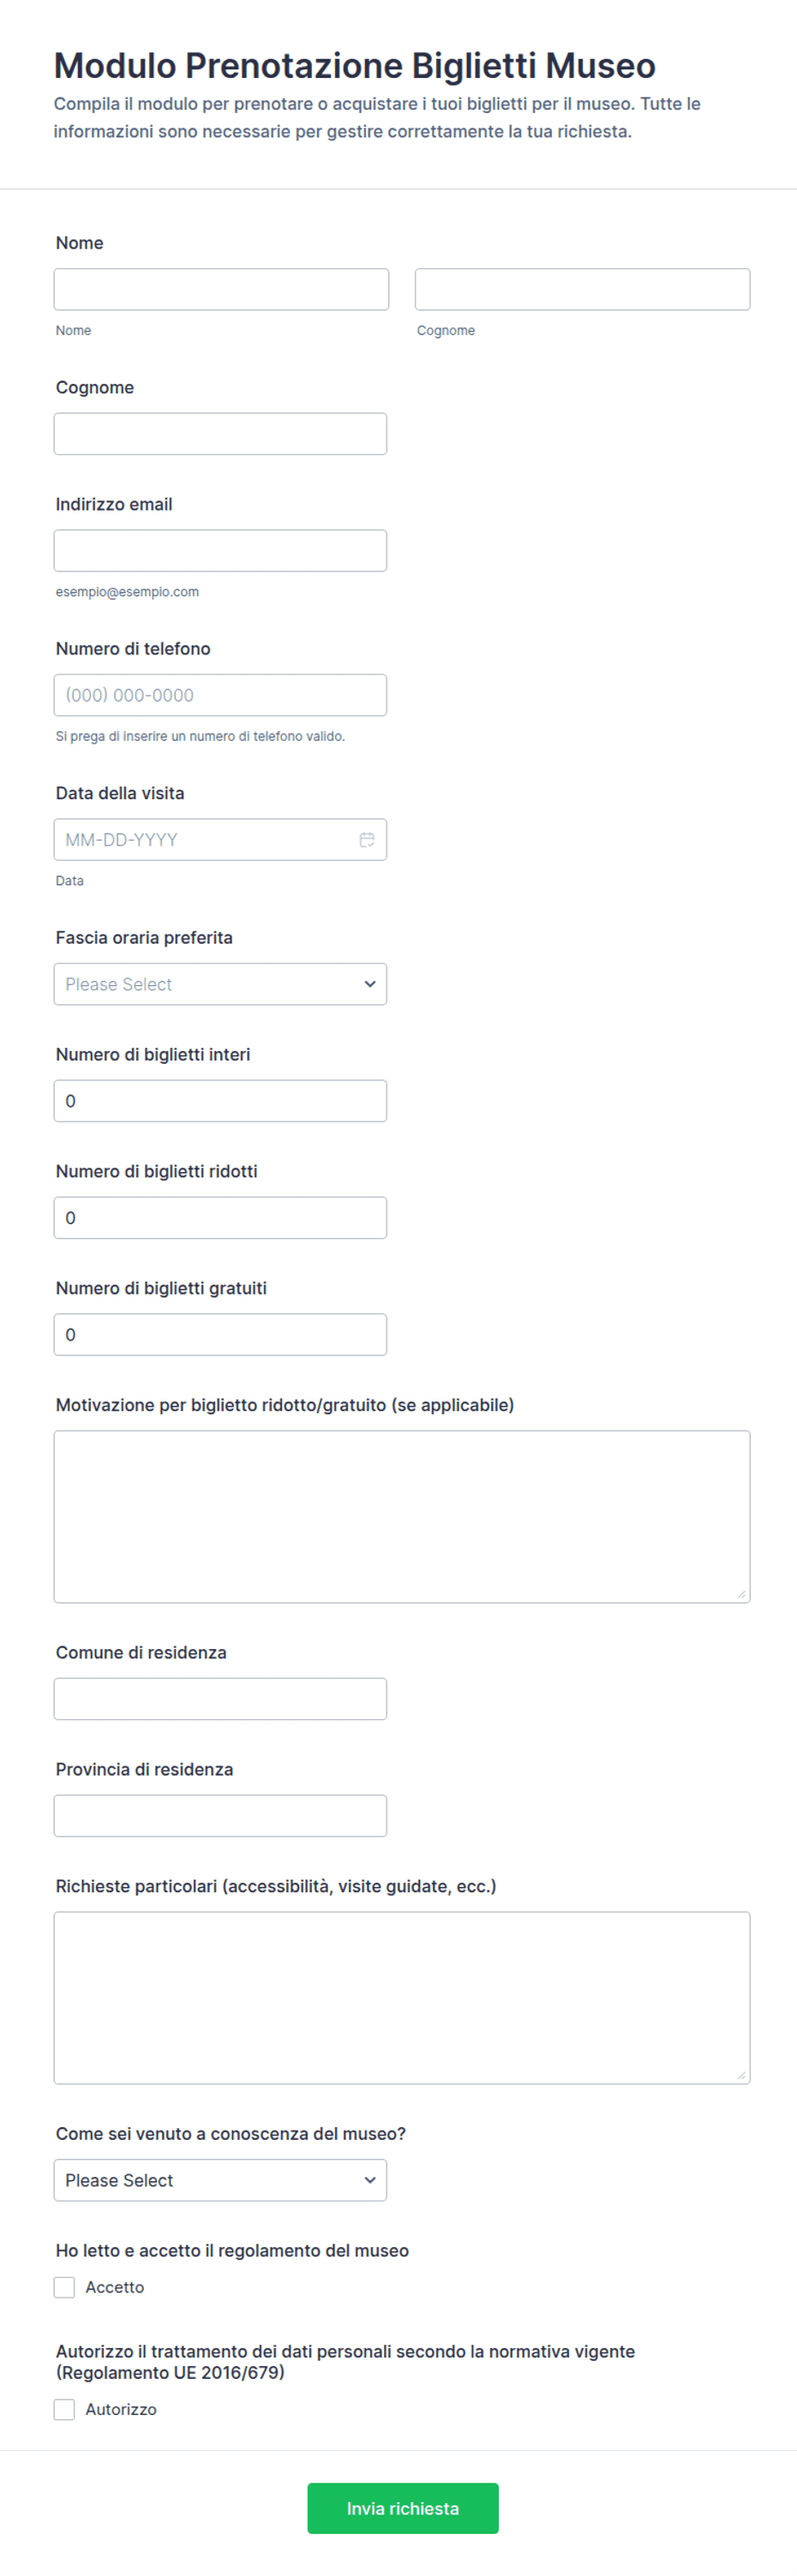Select the Provincia di residenza input
Image resolution: width=797 pixels, height=2576 pixels.
220,1816
